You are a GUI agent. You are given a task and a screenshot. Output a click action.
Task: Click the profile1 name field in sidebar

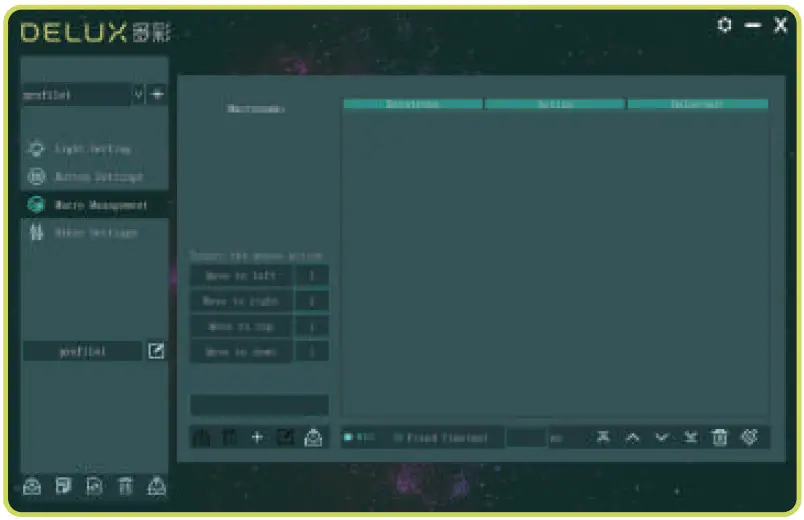pos(83,351)
